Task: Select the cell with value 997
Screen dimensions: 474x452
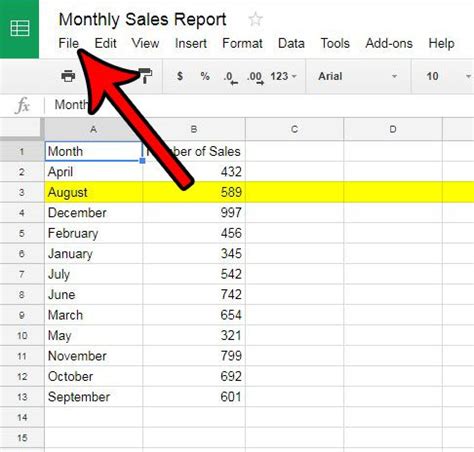Action: (194, 213)
